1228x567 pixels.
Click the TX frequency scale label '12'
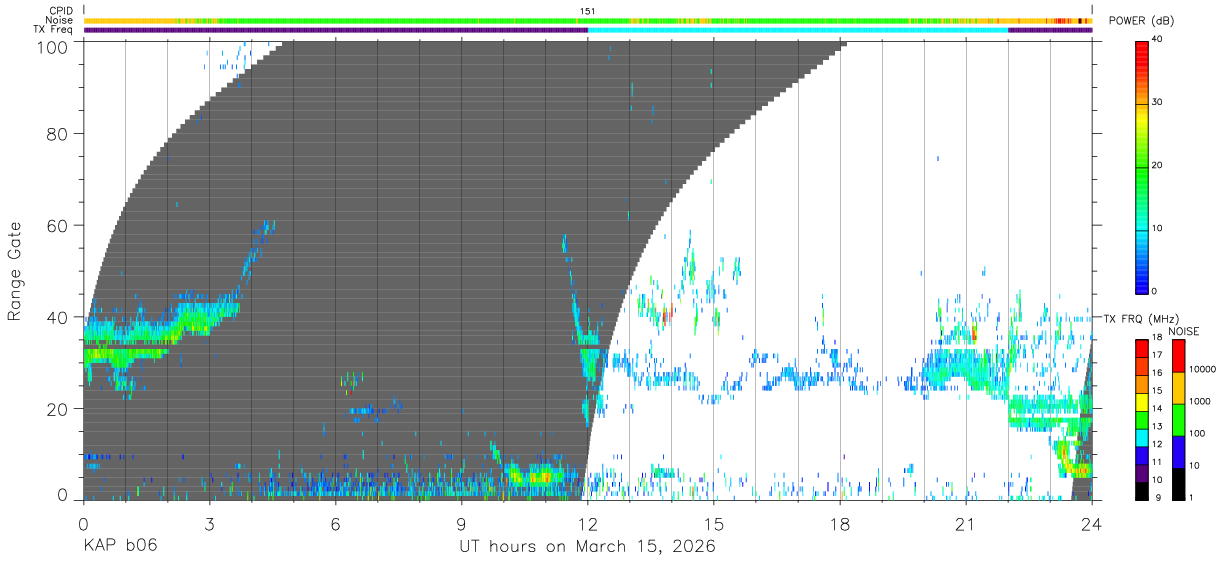pos(1158,444)
